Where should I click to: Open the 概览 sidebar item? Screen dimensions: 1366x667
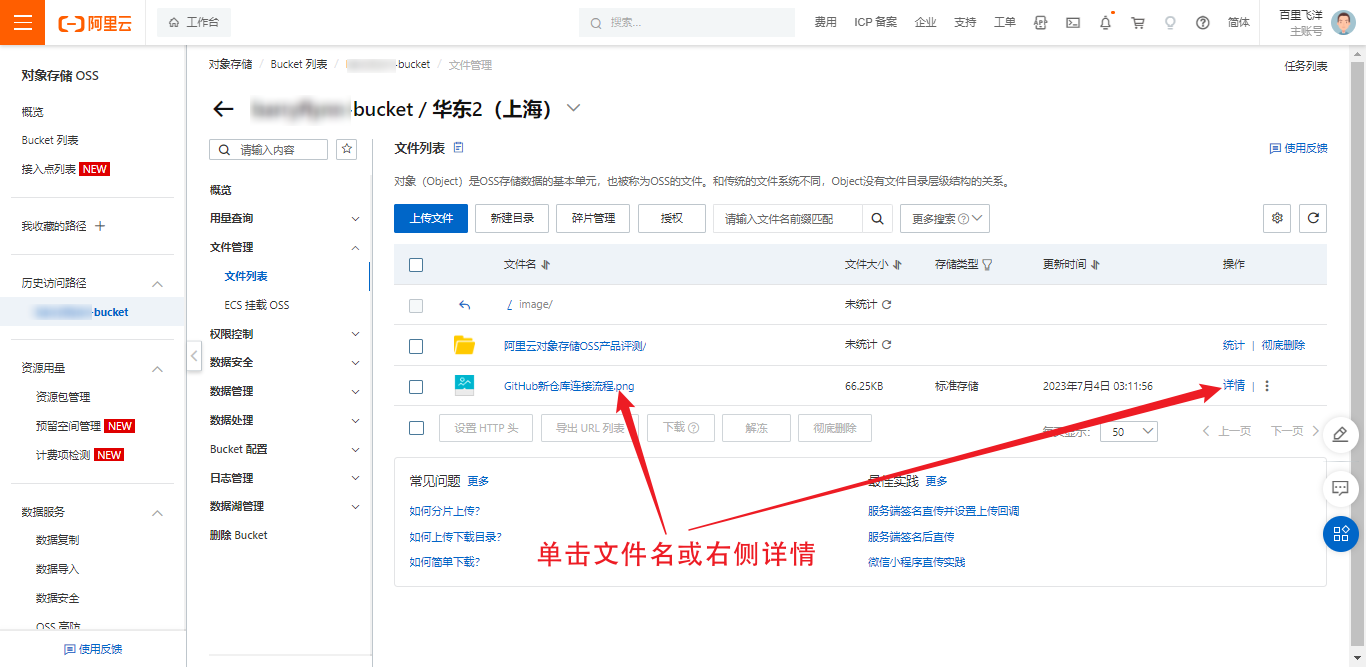pos(33,112)
